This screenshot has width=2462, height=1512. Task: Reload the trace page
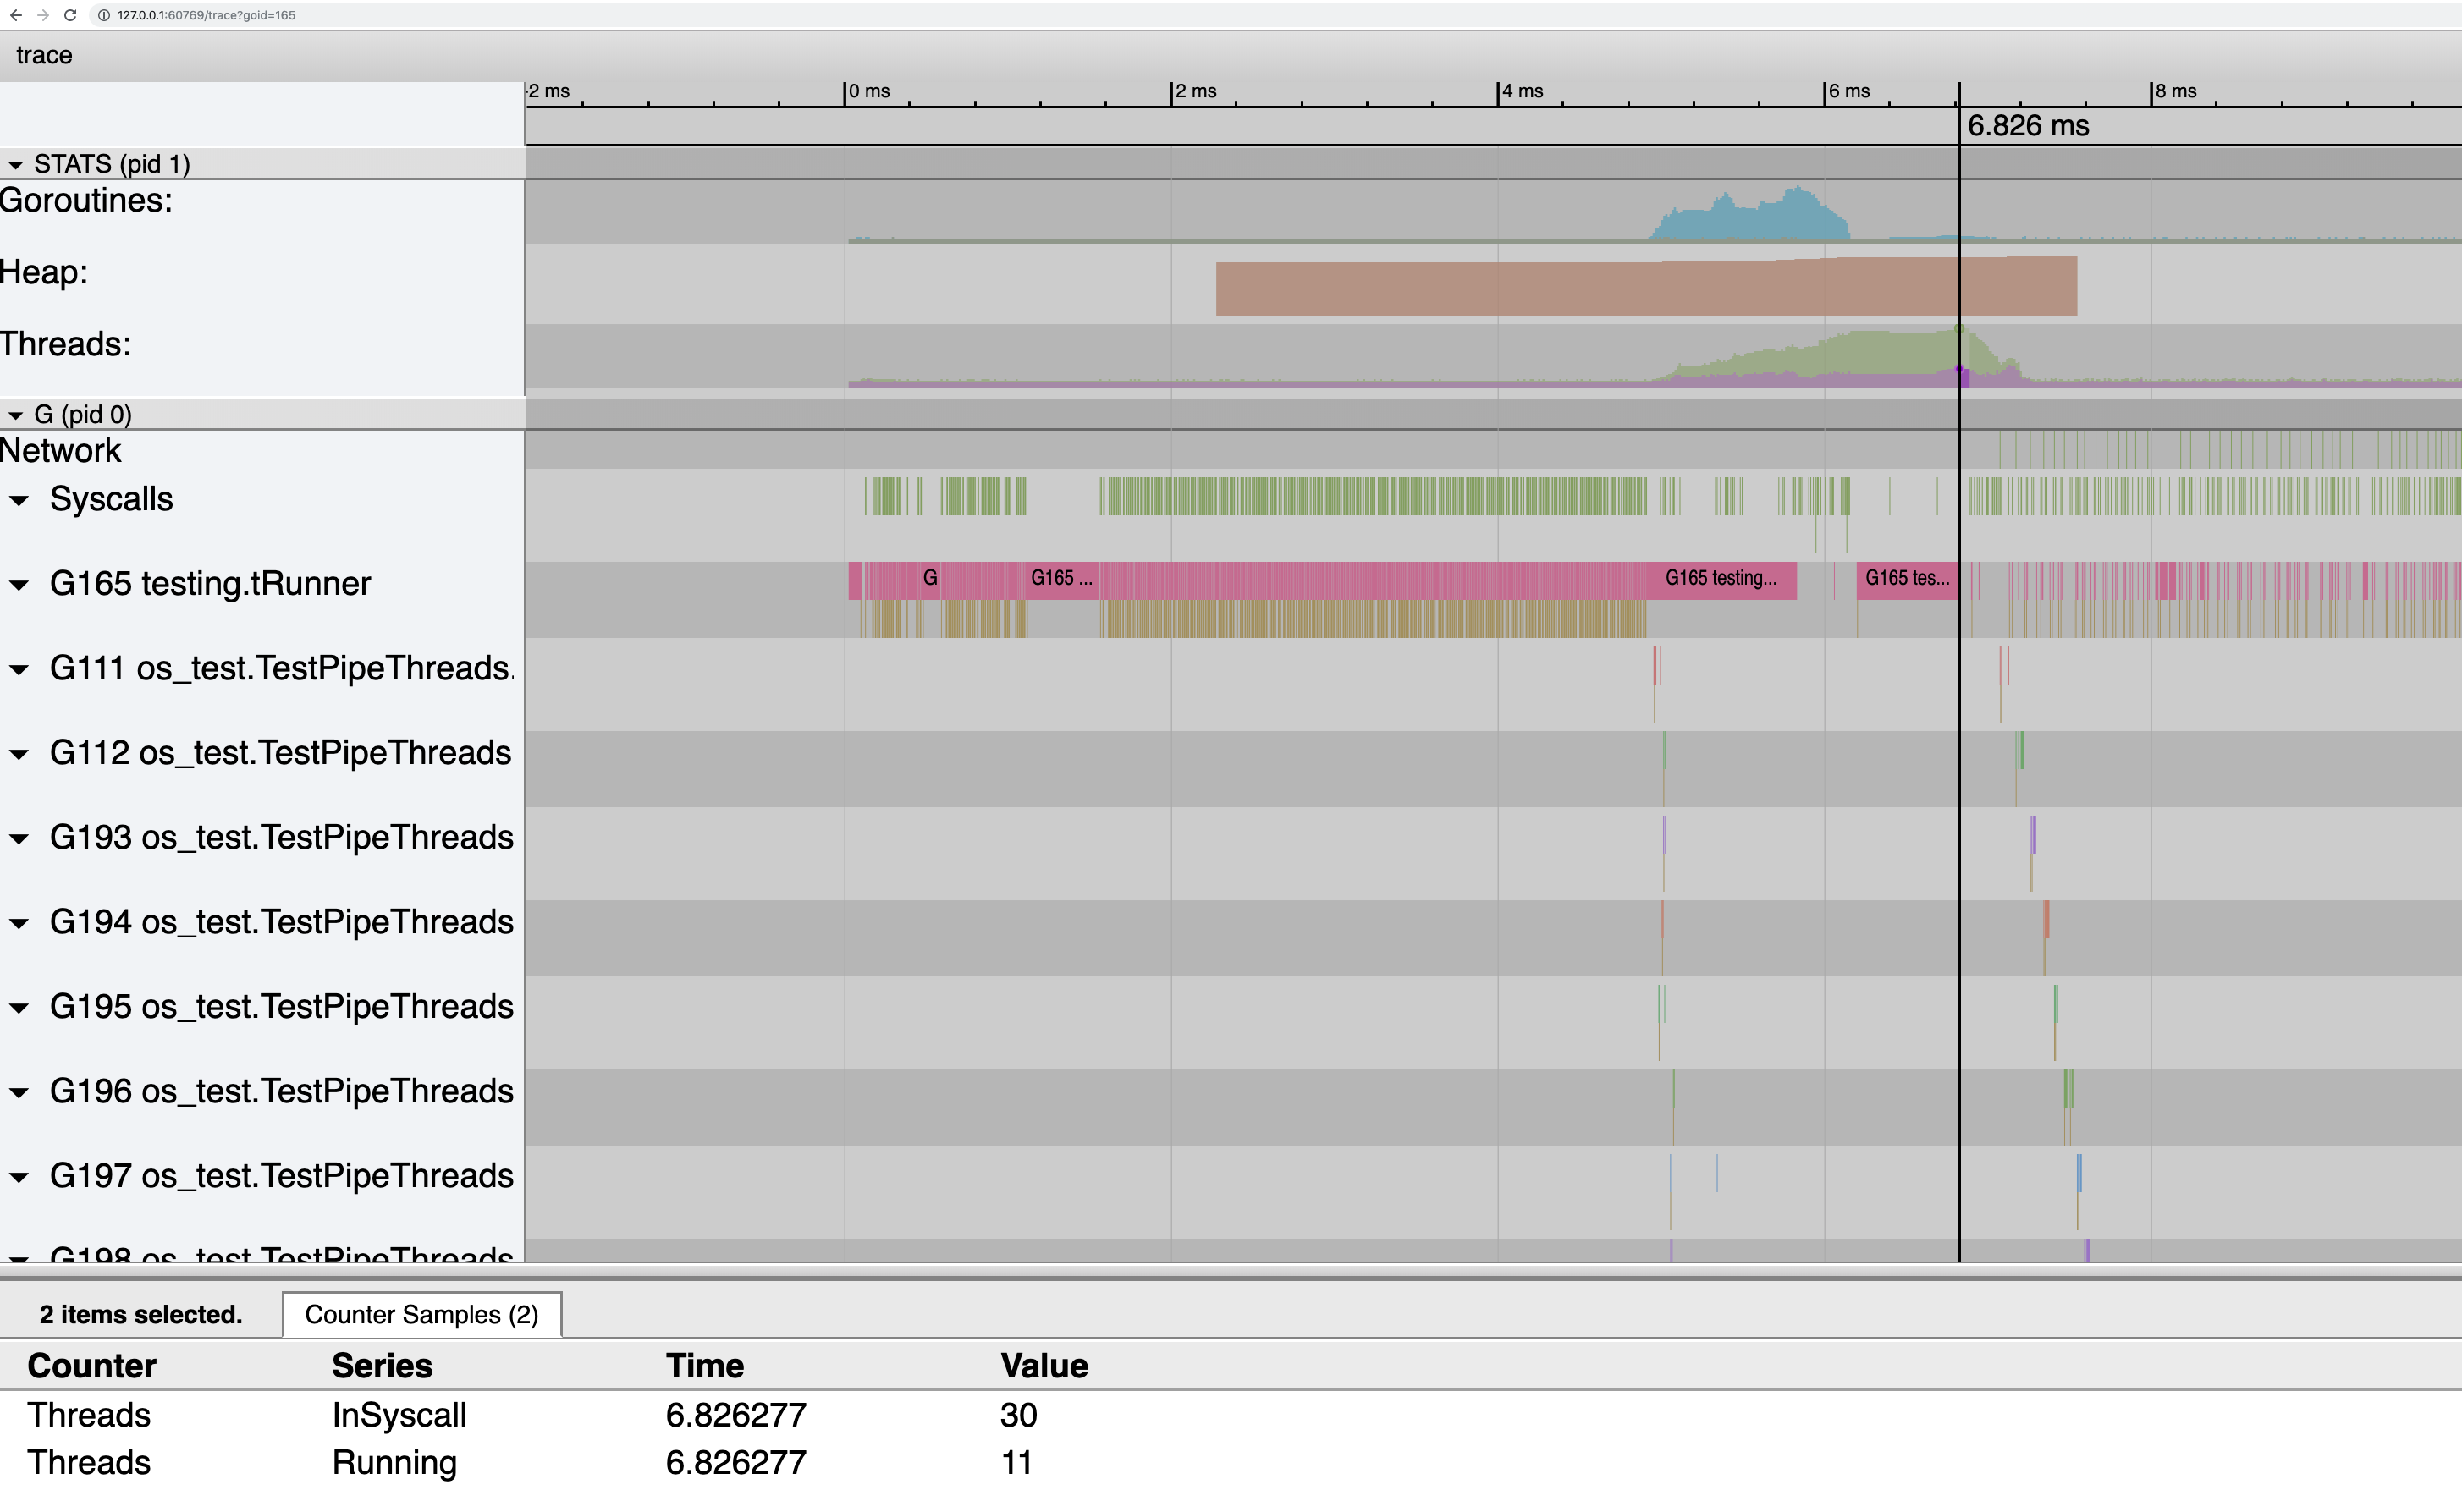70,15
